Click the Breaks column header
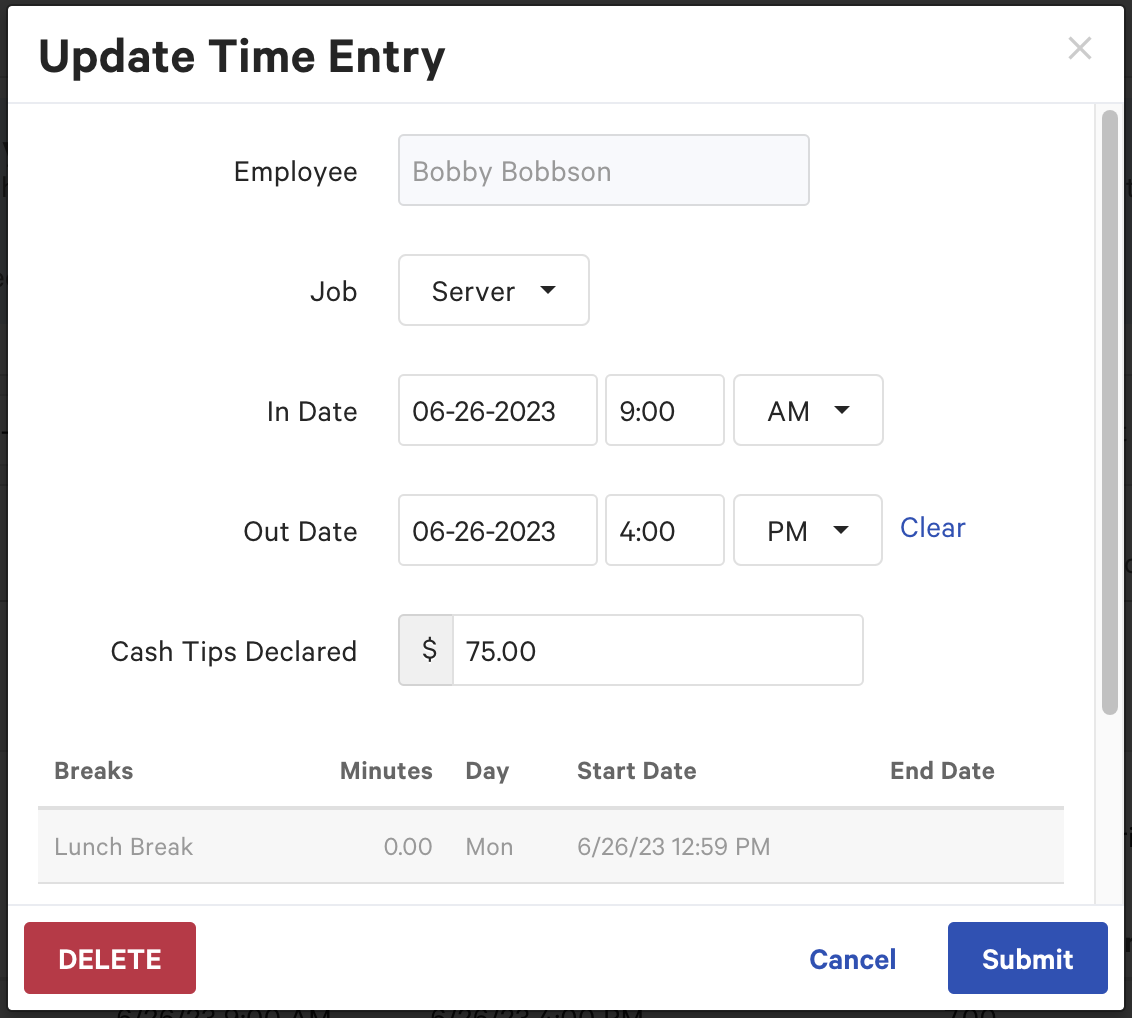Image resolution: width=1132 pixels, height=1018 pixels. [x=93, y=770]
